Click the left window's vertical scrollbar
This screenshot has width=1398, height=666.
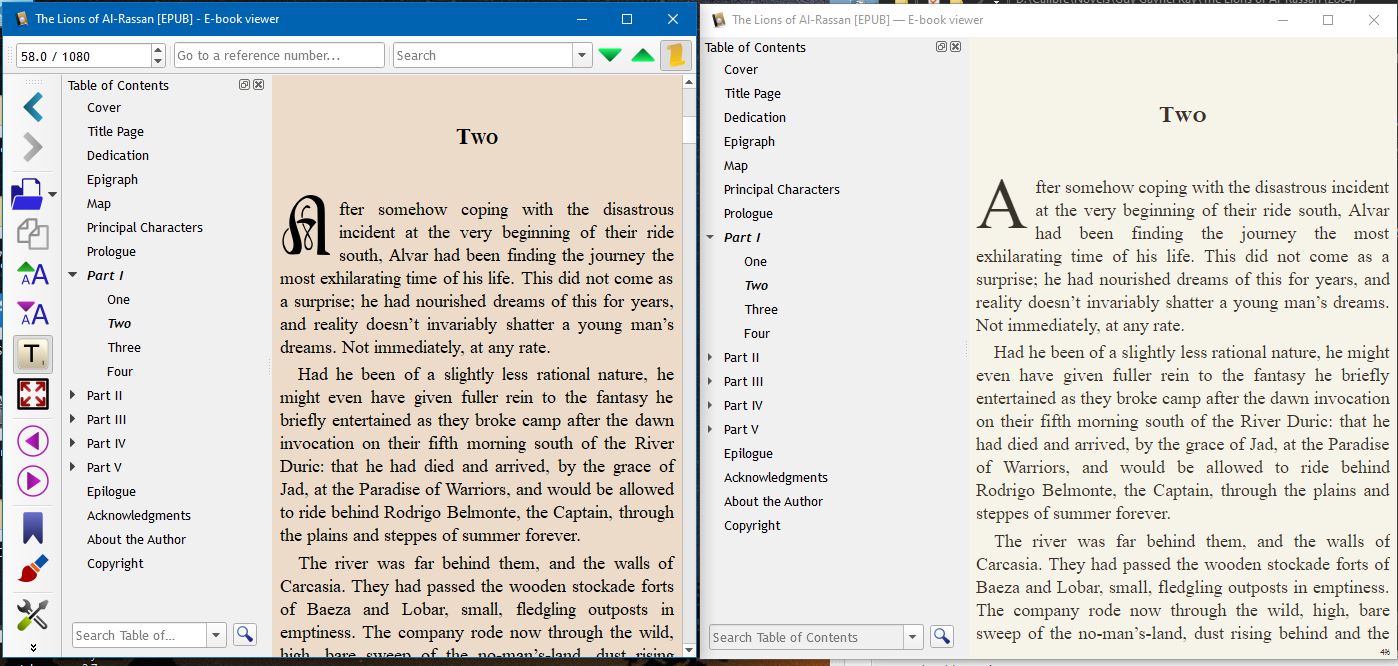690,365
